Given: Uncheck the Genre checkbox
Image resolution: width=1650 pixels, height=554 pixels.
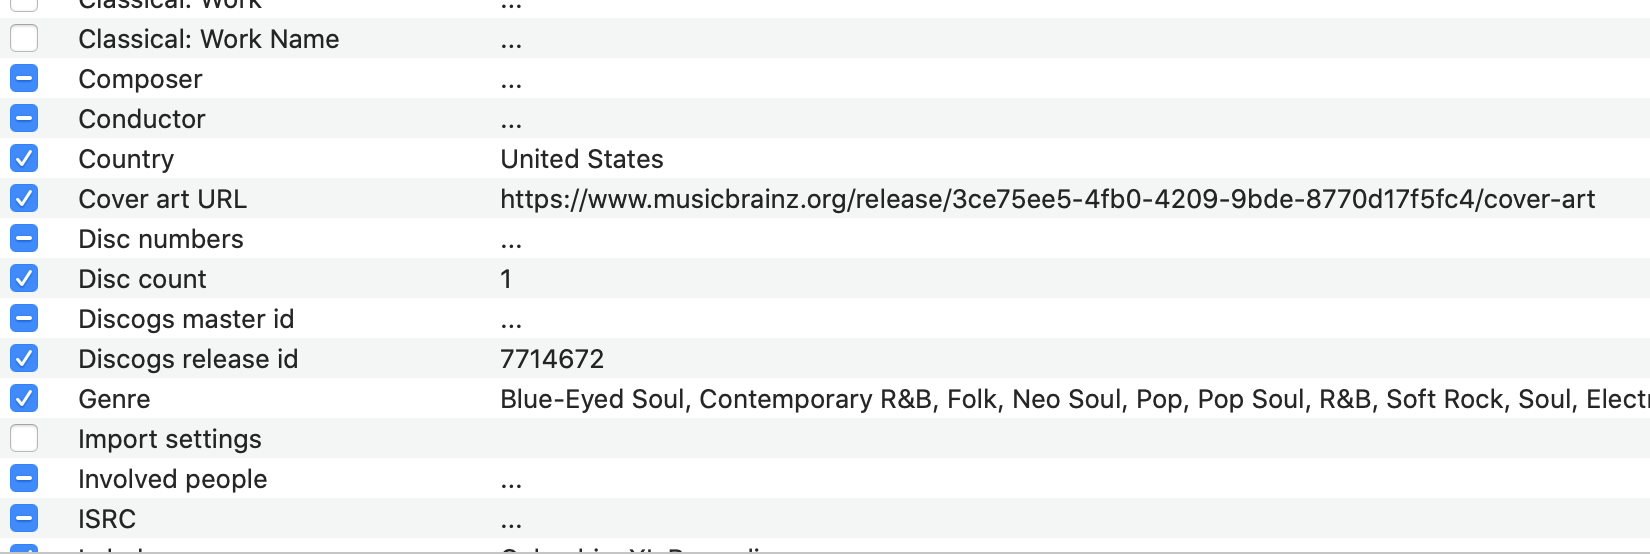Looking at the screenshot, I should 24,399.
